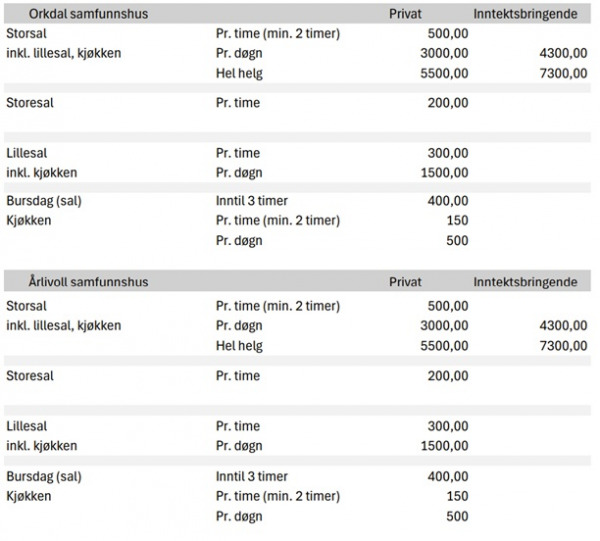
Task: Click the 200,00 Storesal price for Årlivoll
Action: click(x=447, y=376)
